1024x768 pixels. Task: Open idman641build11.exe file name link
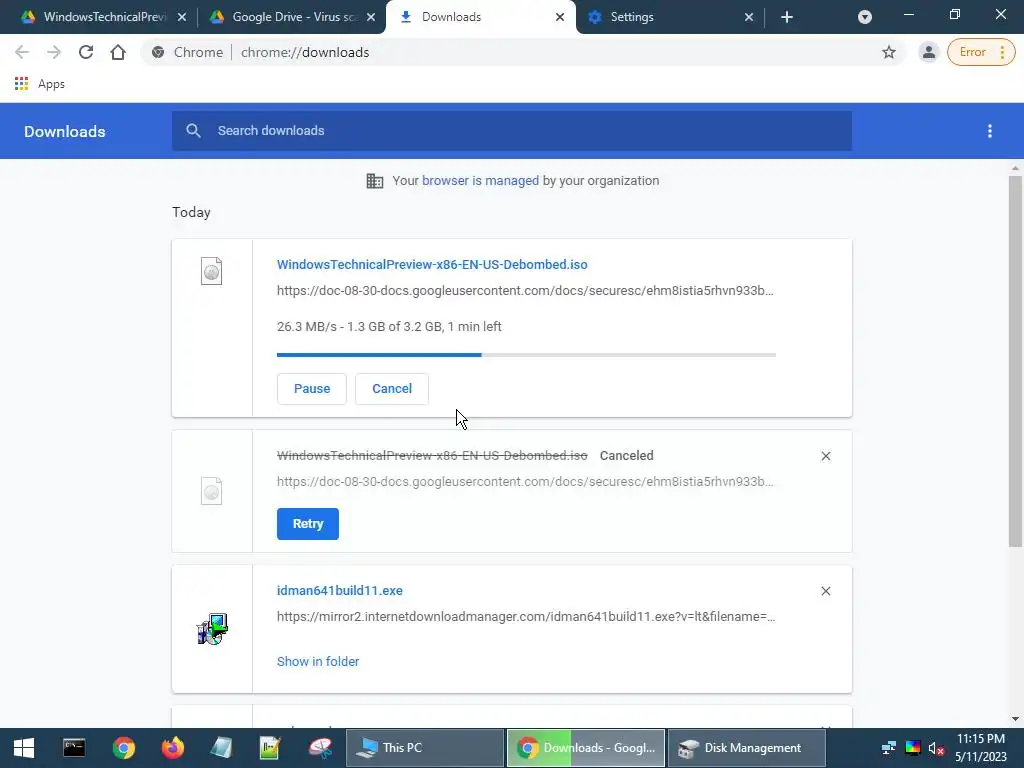(340, 590)
